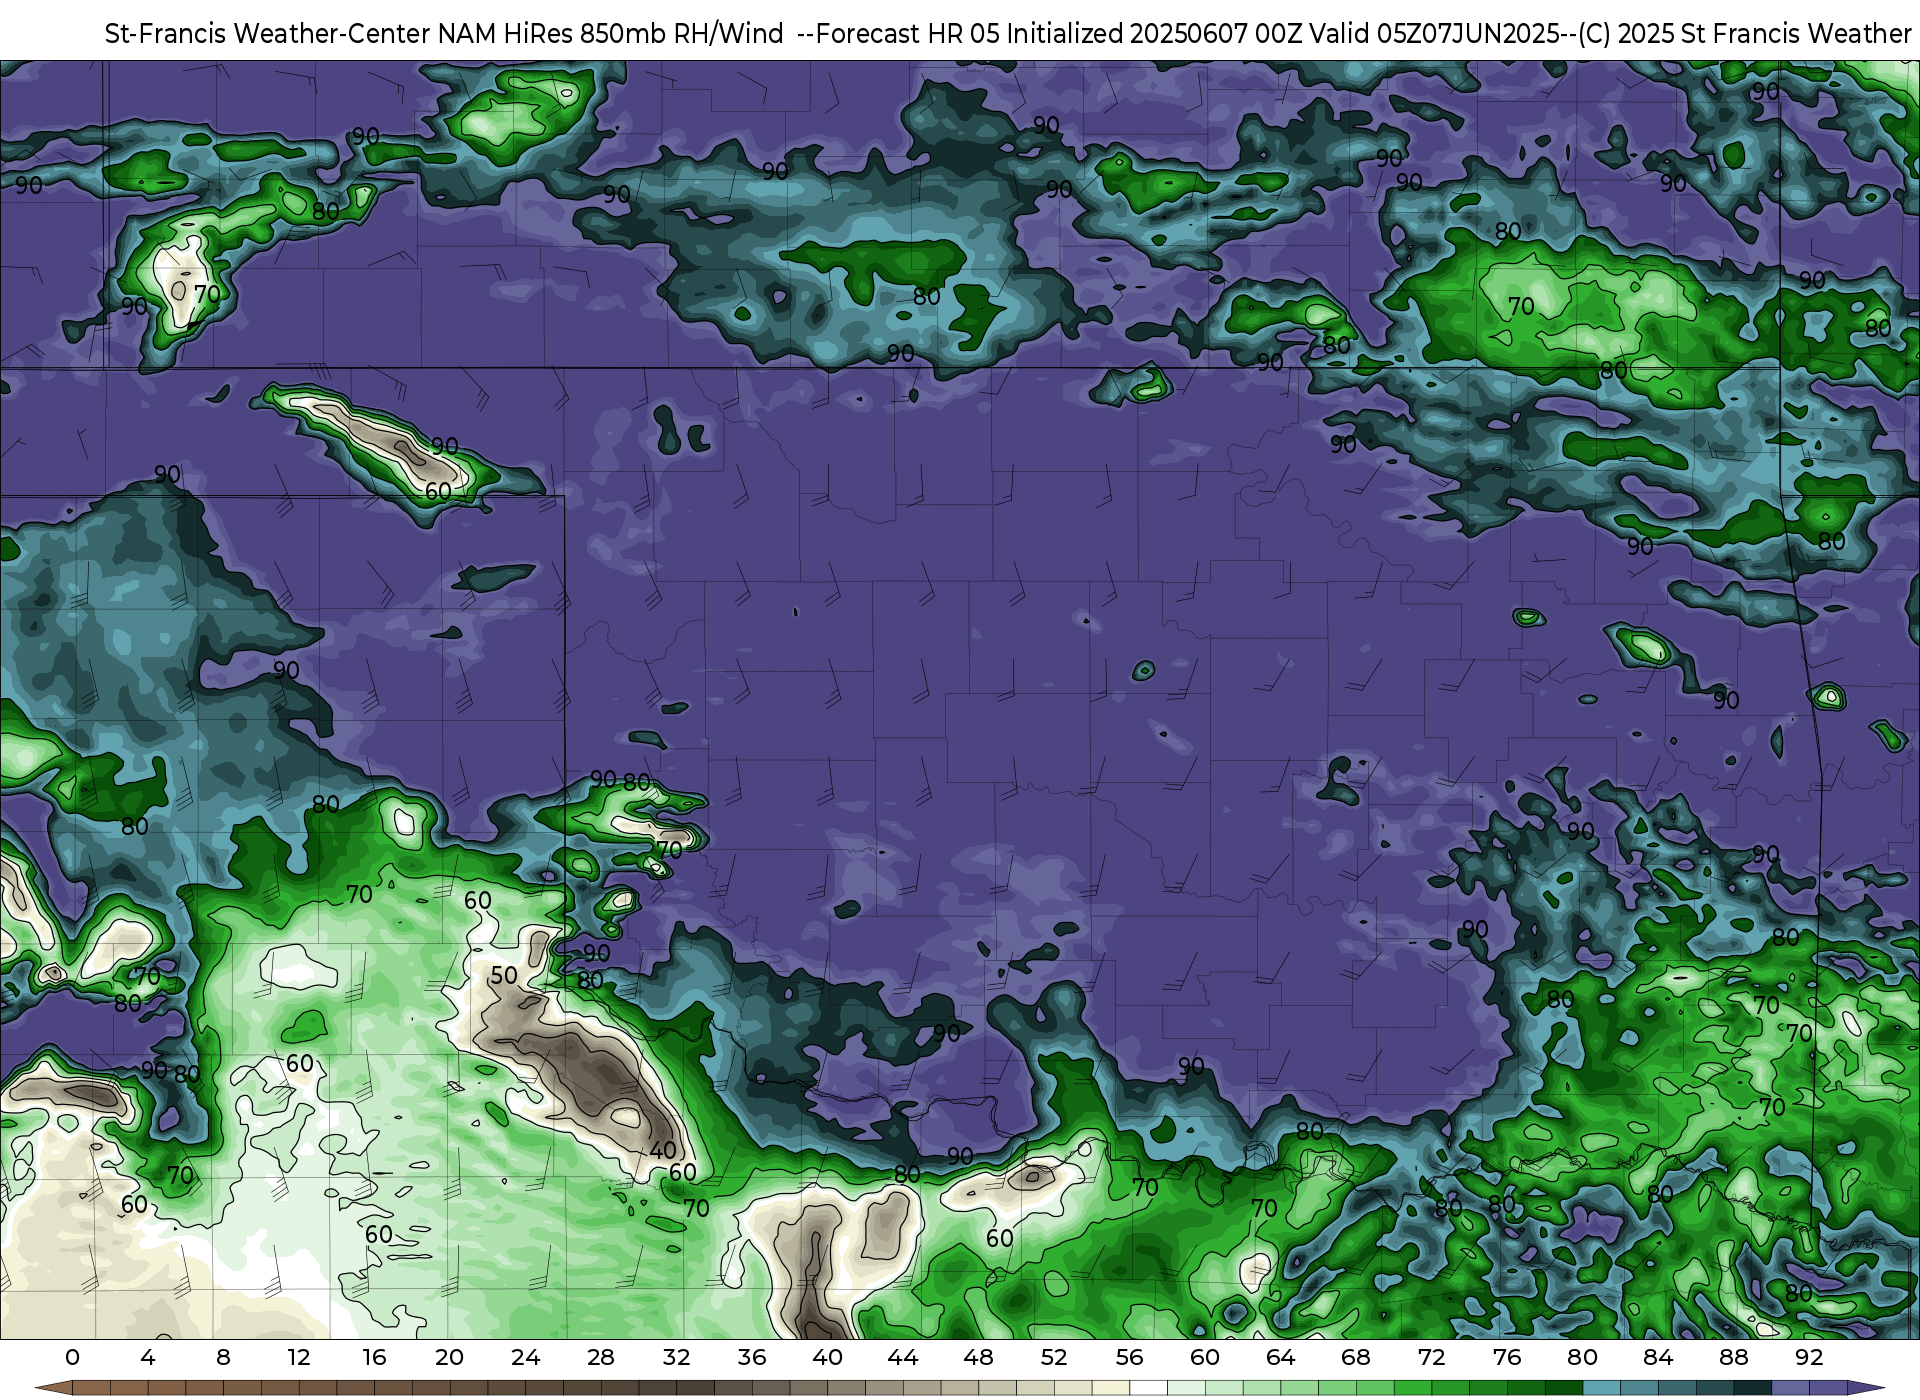Click the colorbar label "4"

point(148,1357)
